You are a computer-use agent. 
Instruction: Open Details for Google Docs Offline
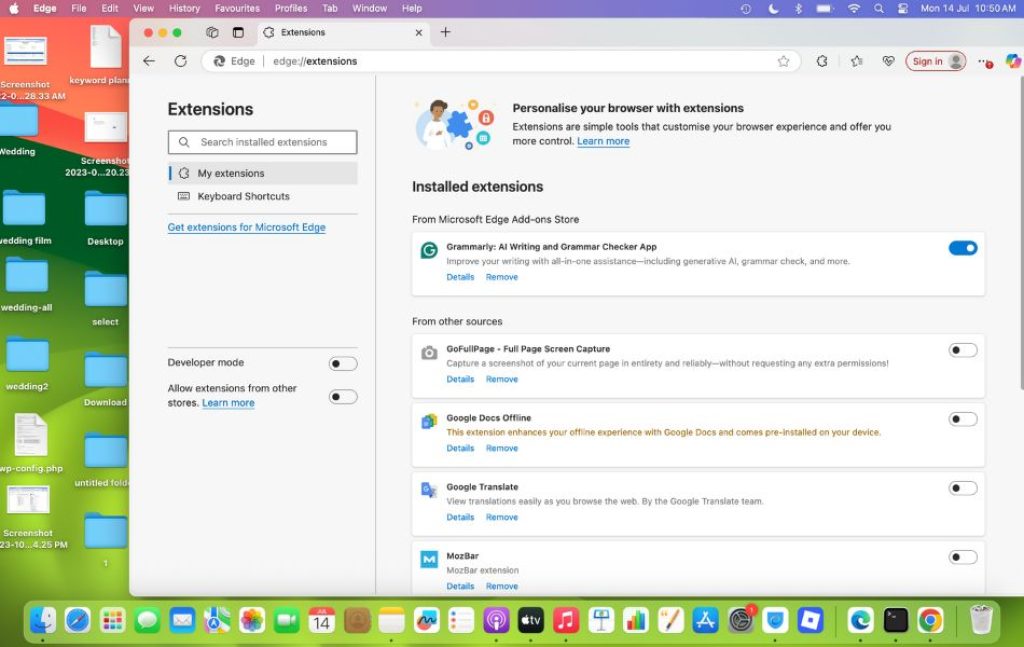460,449
